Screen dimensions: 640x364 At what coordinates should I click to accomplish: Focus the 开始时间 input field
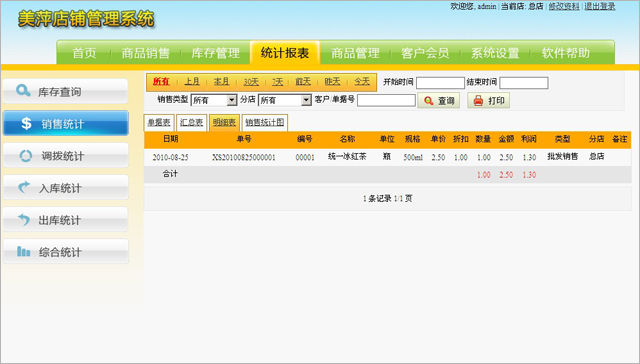click(x=440, y=83)
